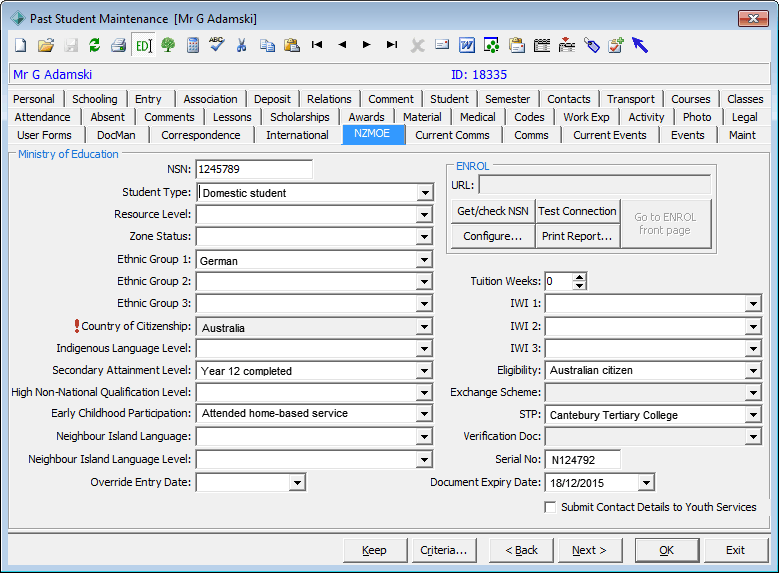Open Override Entry Date dropdown

(297, 483)
